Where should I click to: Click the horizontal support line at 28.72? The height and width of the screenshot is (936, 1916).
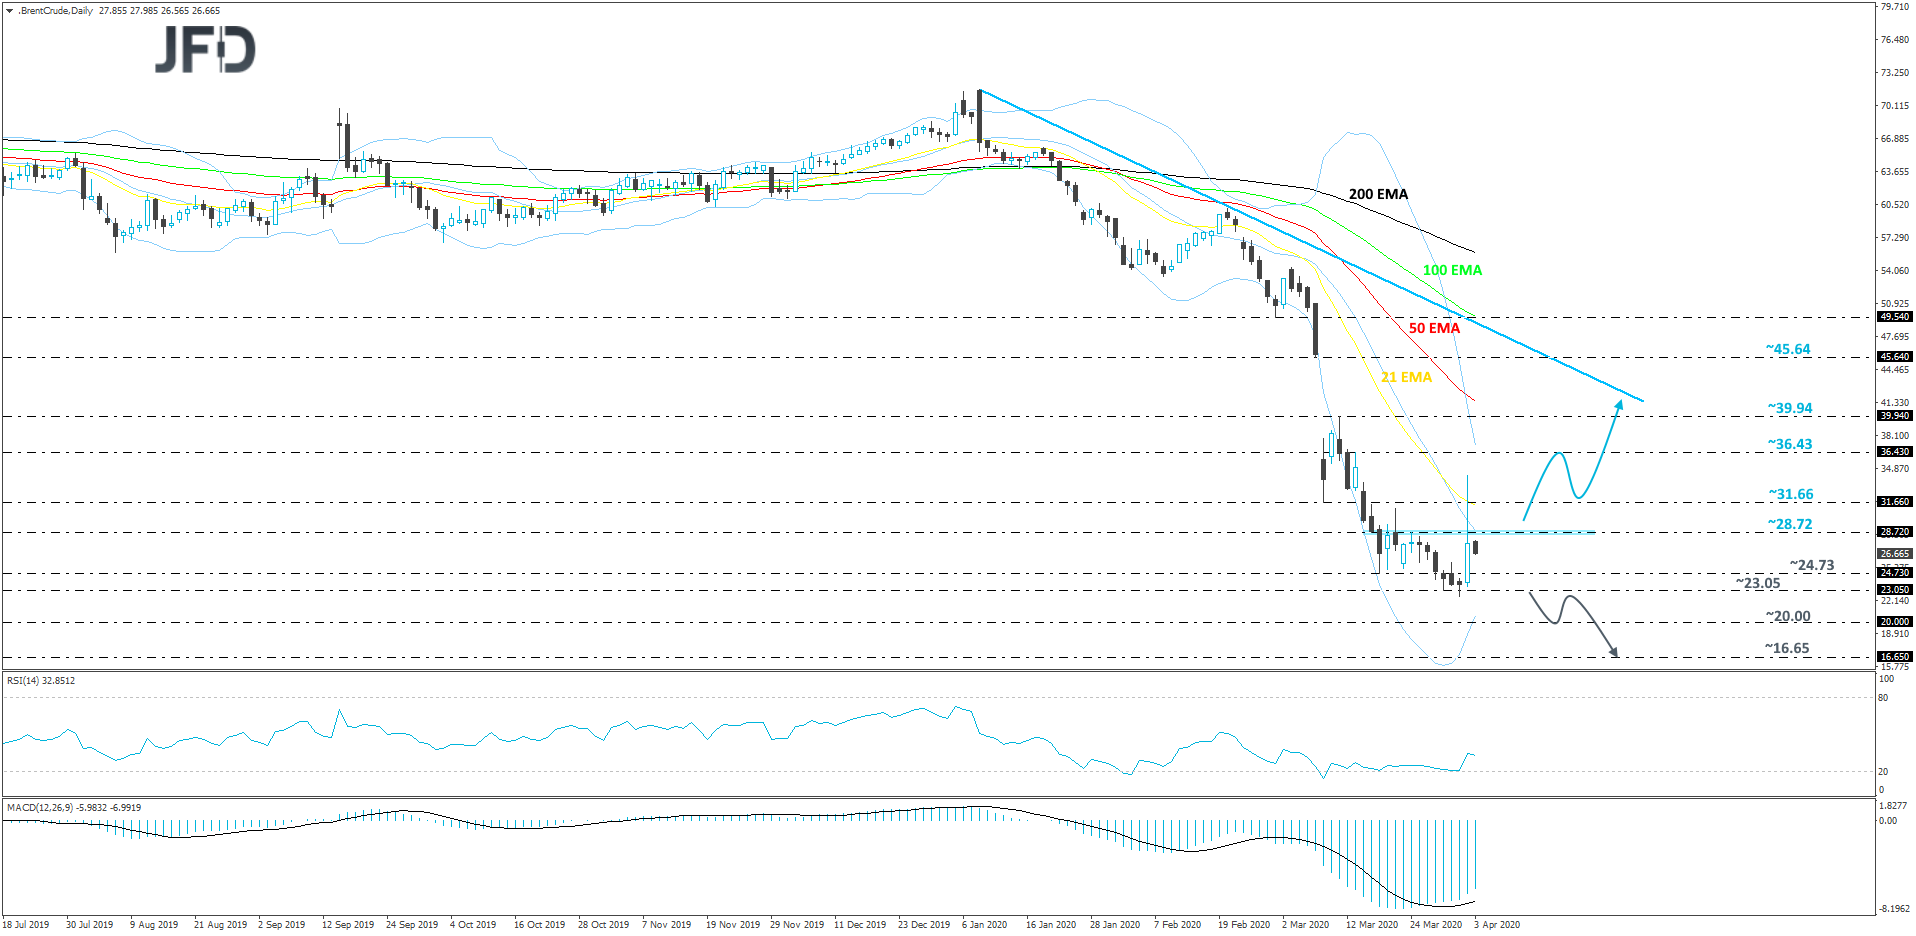[1500, 532]
